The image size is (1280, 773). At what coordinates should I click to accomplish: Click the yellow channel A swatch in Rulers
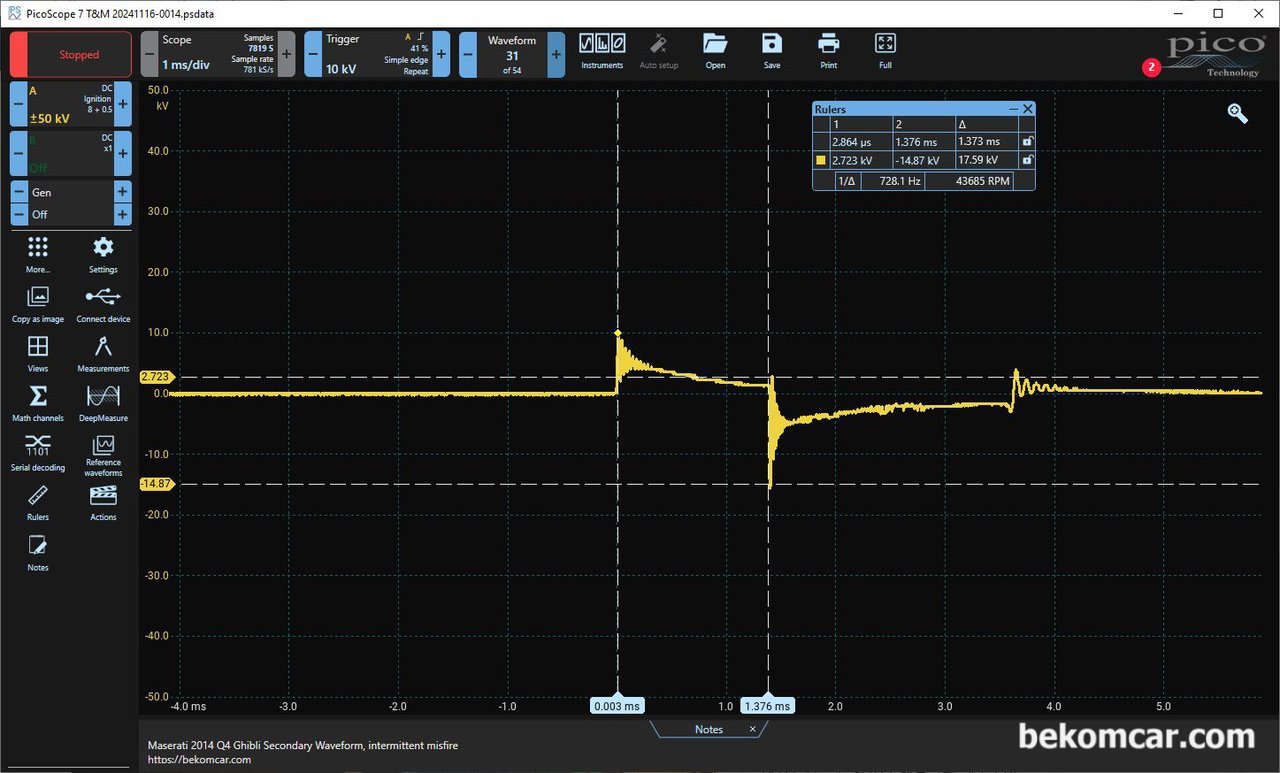821,160
